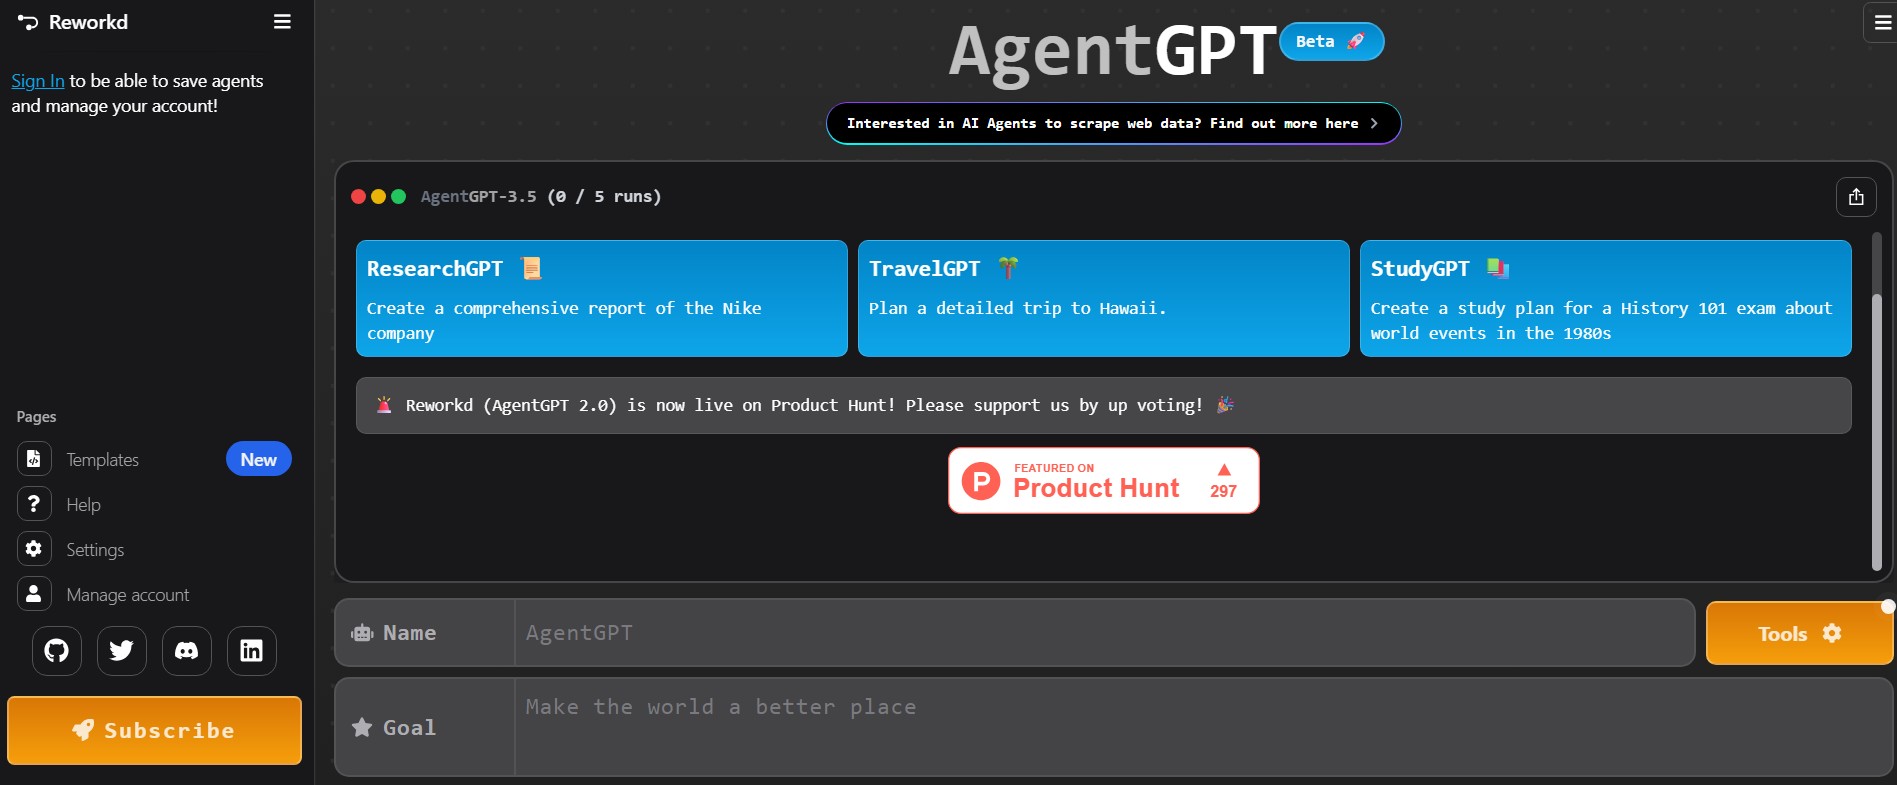This screenshot has height=785, width=1897.
Task: Click the Name label robot icon
Action: tap(362, 633)
